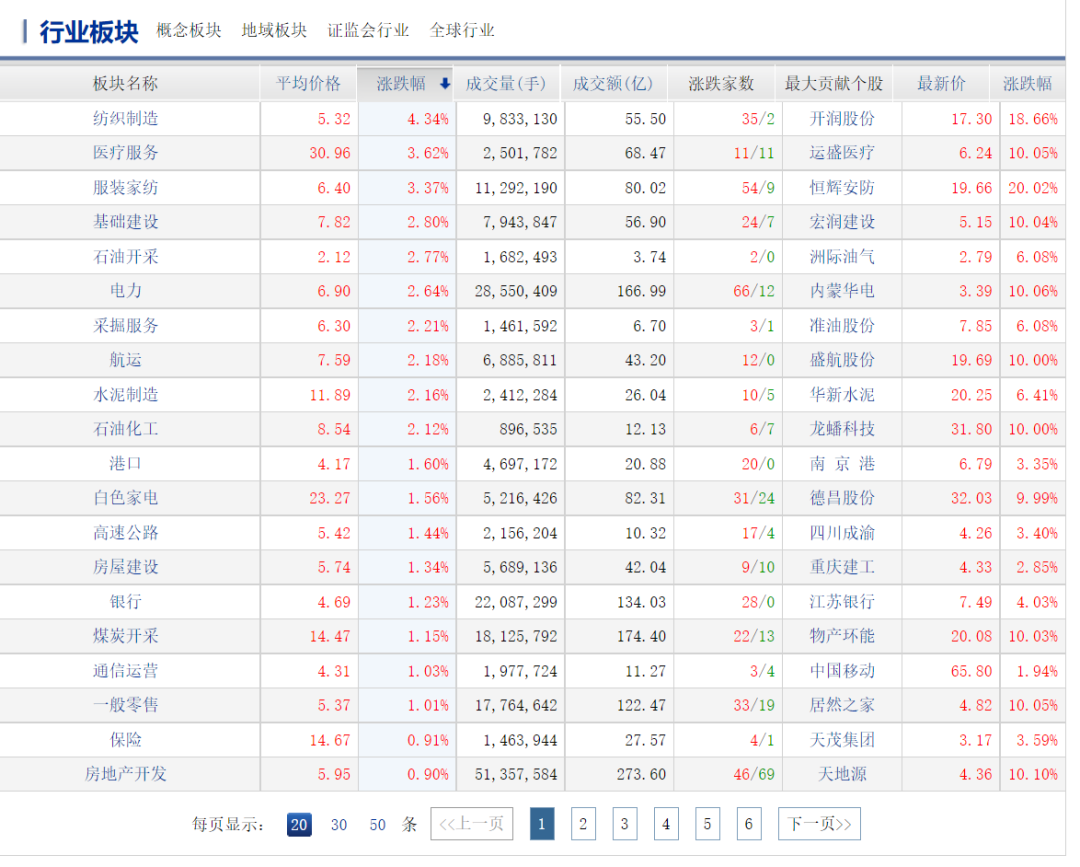1080x867 pixels.
Task: Open the 房地产开发 sector link
Action: [126, 774]
